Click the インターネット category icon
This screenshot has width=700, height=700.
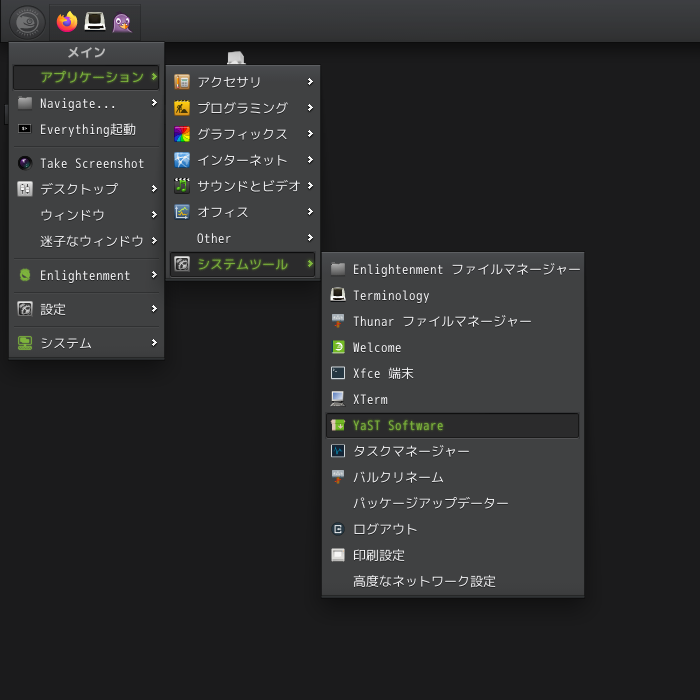182,160
